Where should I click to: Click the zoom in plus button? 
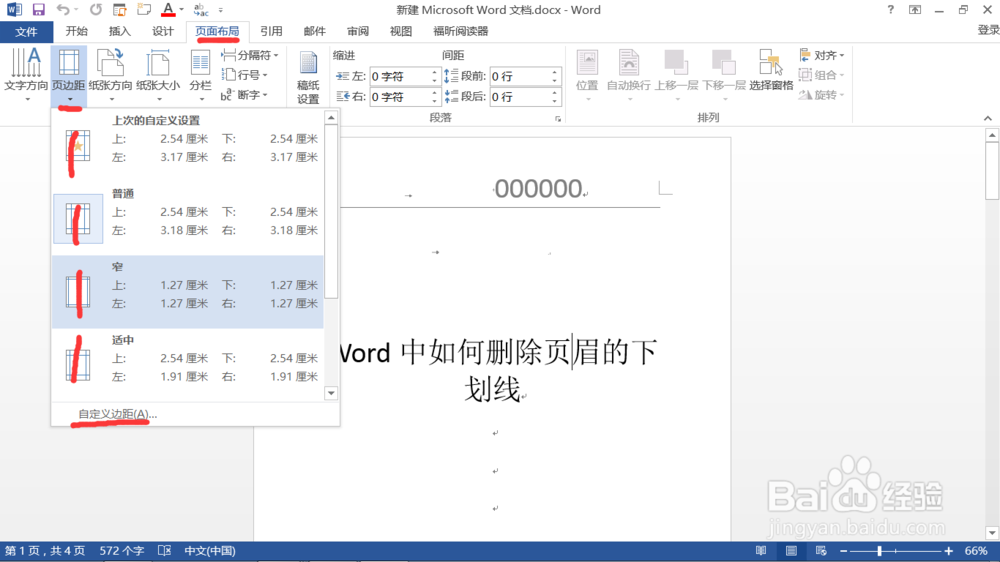(948, 551)
